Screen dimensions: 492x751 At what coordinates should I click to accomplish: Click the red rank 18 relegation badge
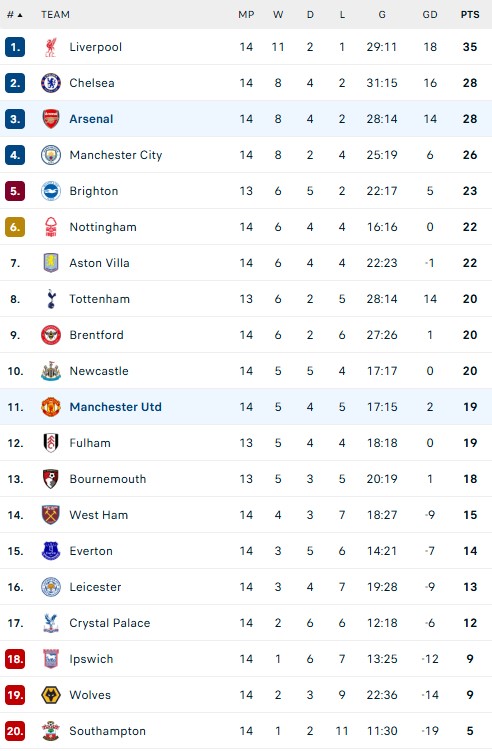(x=15, y=659)
